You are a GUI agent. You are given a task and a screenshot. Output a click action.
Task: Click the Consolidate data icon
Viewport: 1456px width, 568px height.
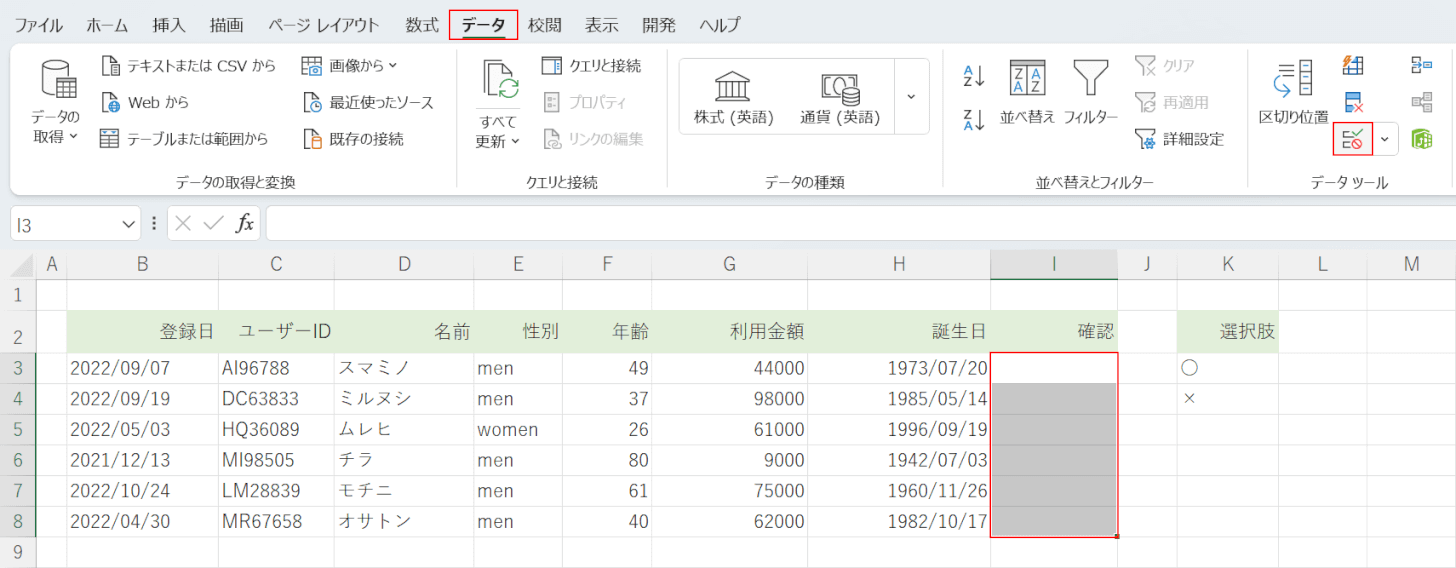point(1421,66)
